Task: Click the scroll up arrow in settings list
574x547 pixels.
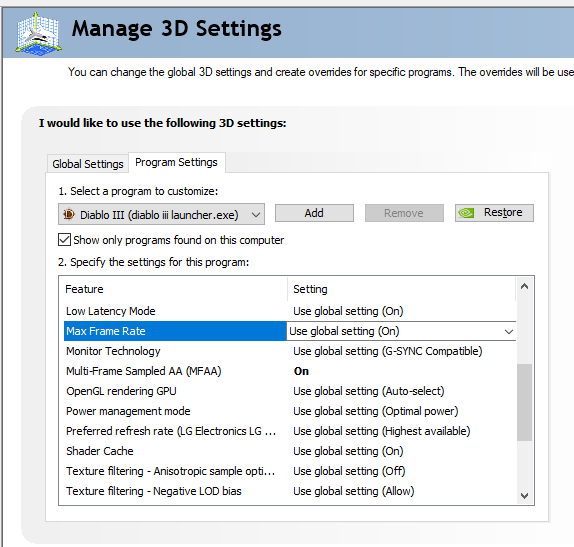Action: 524,287
